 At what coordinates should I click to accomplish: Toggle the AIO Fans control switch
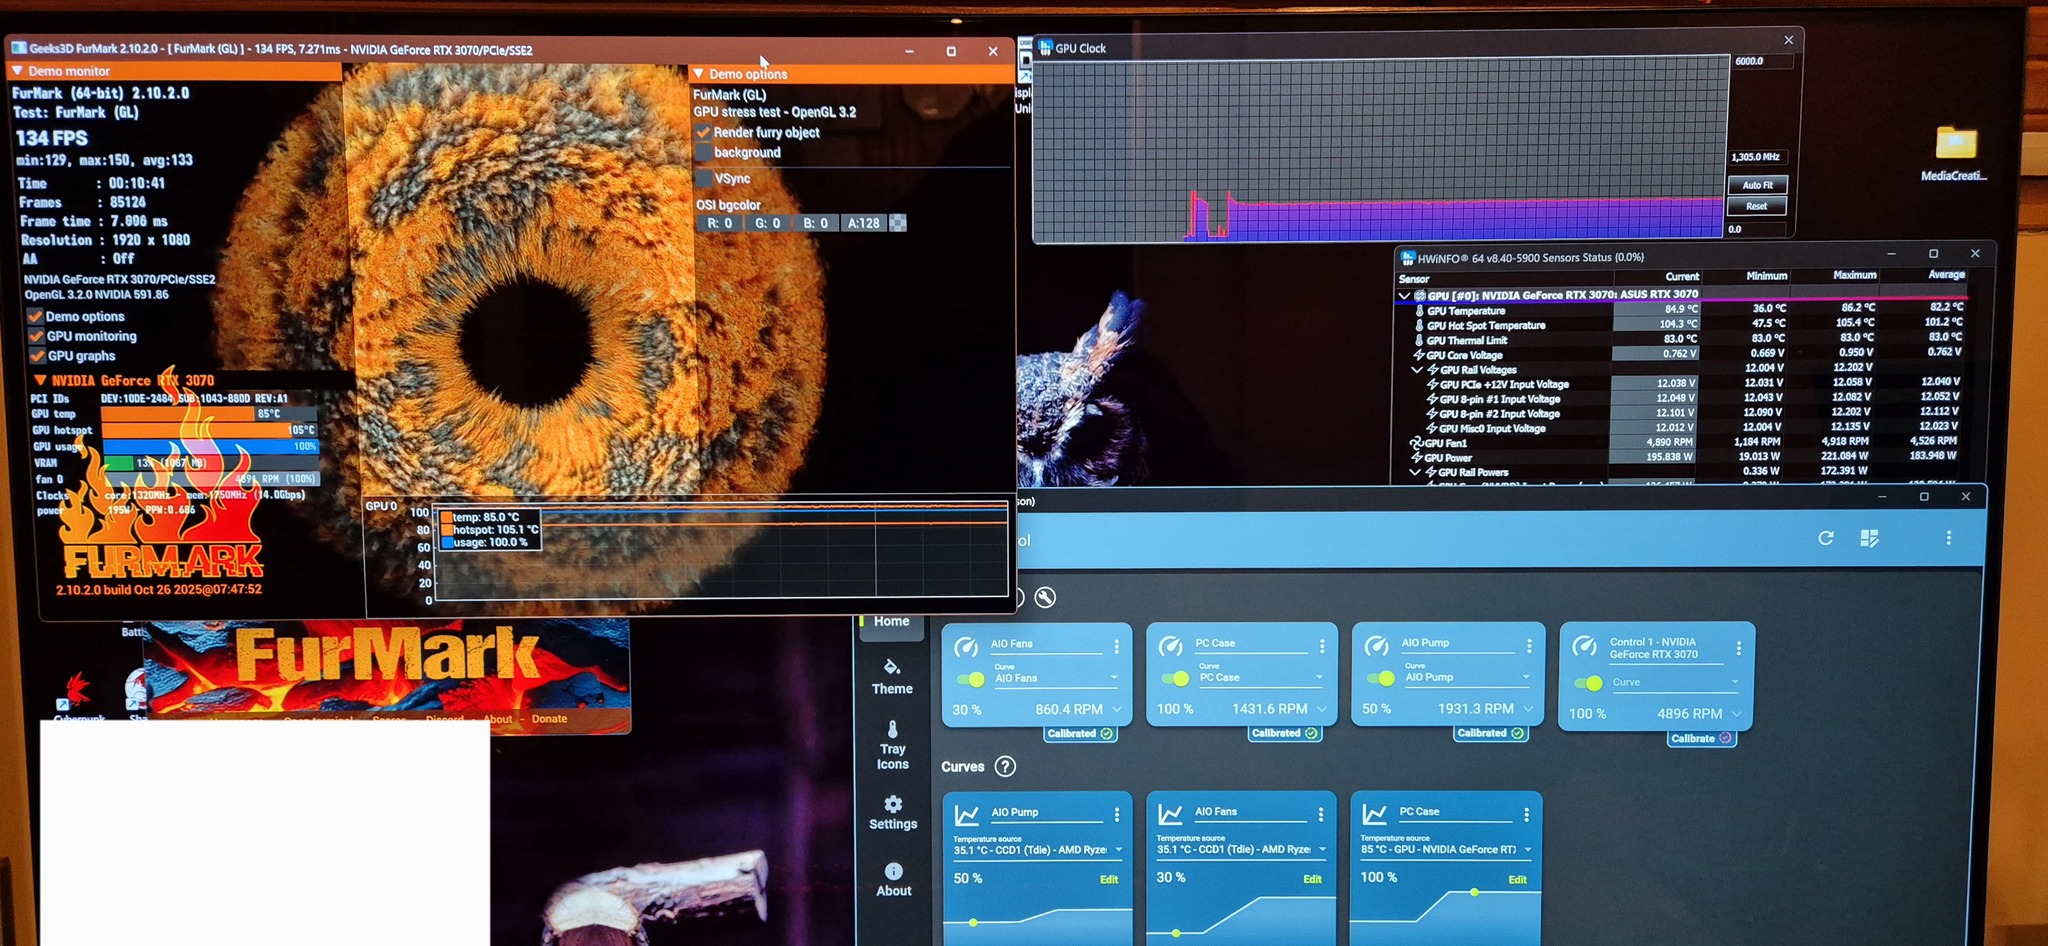pyautogui.click(x=971, y=680)
